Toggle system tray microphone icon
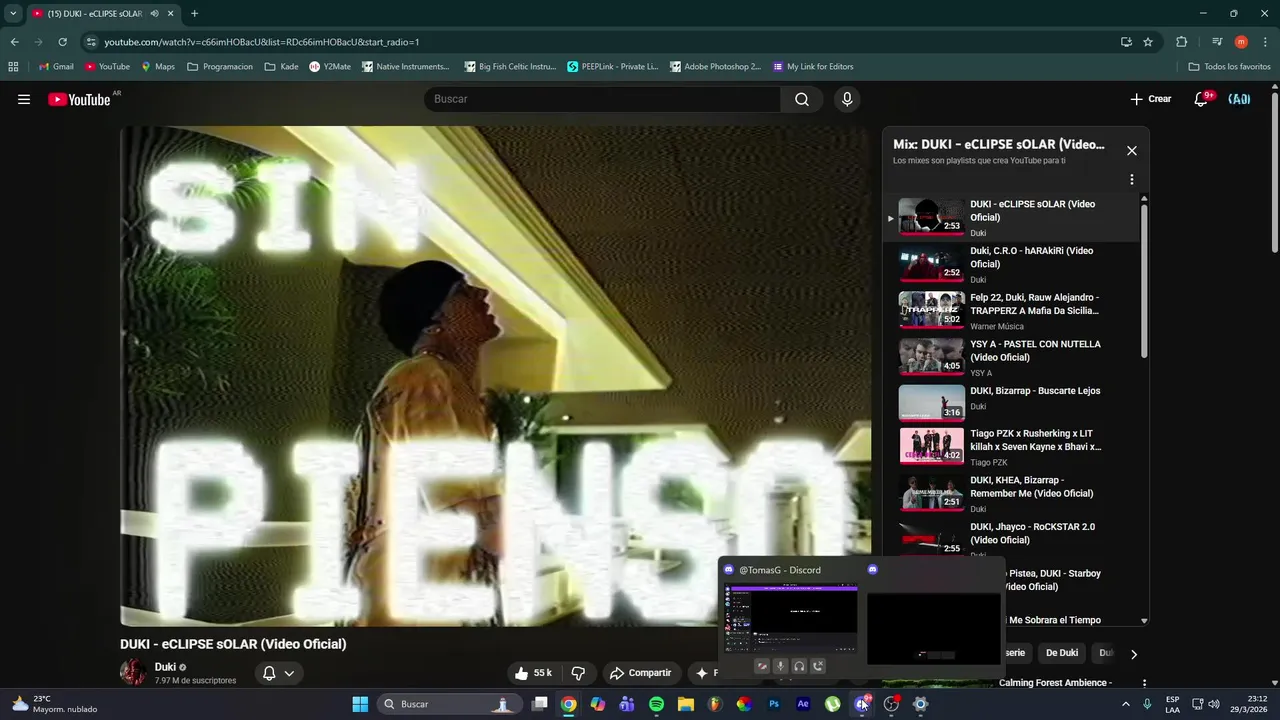1280x720 pixels. 1147,704
